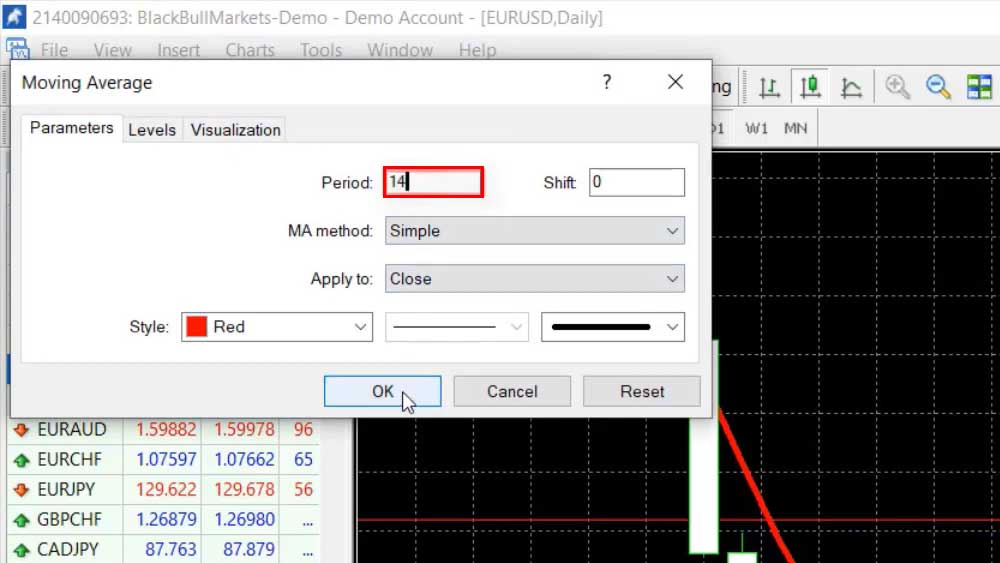The image size is (1000, 563).
Task: Open the line width dropdown
Action: (613, 327)
